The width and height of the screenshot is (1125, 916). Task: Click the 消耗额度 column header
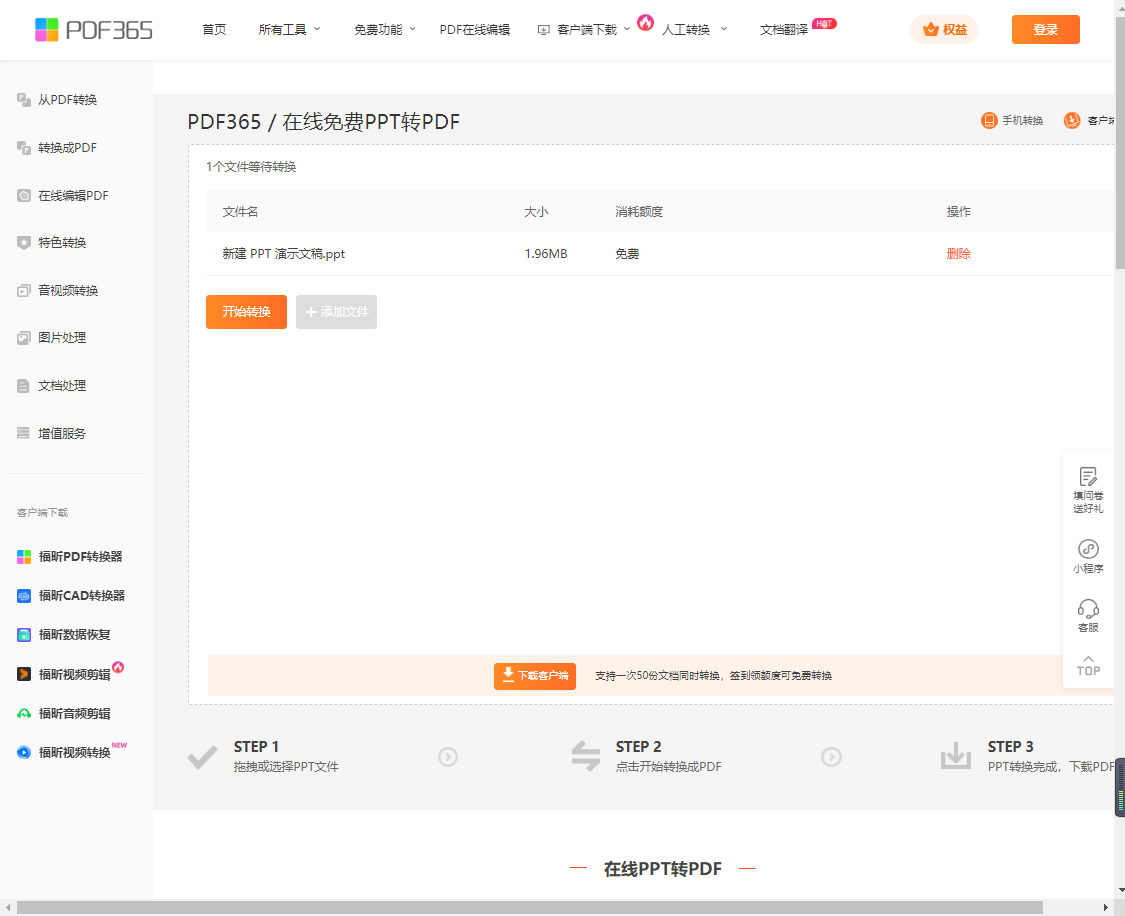point(639,212)
